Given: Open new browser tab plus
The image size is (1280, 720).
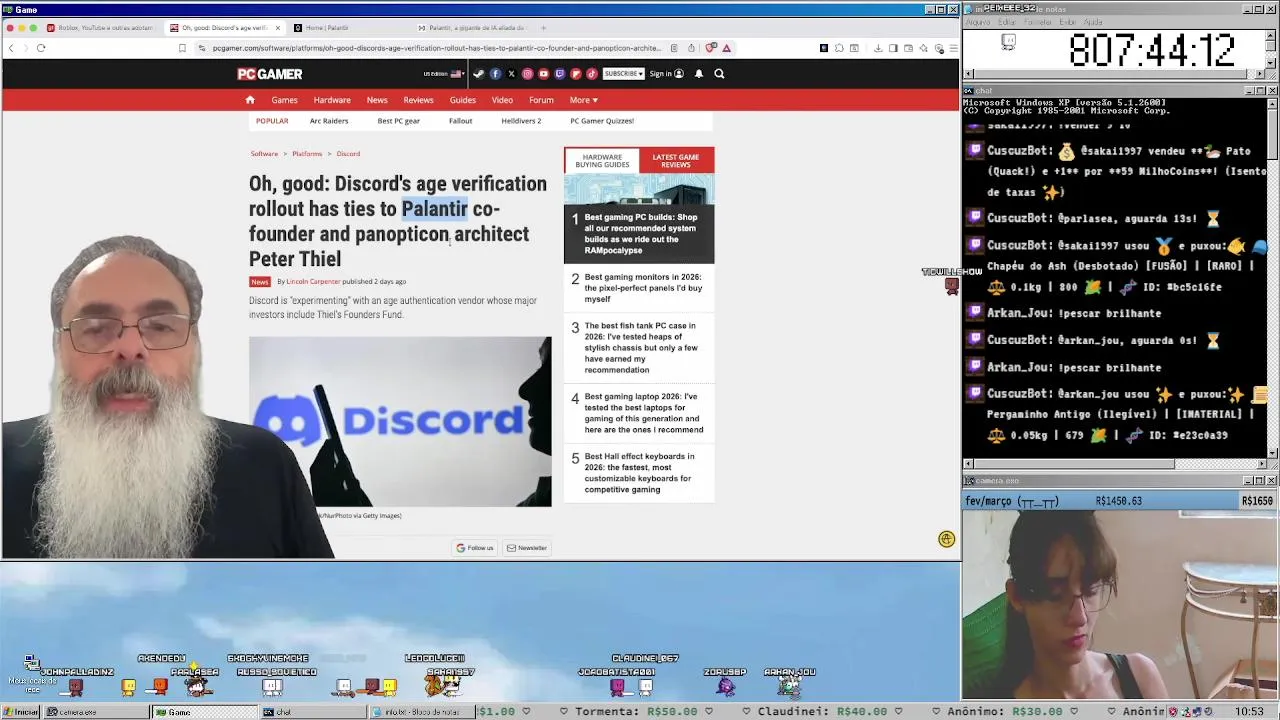Looking at the screenshot, I should click(x=543, y=28).
